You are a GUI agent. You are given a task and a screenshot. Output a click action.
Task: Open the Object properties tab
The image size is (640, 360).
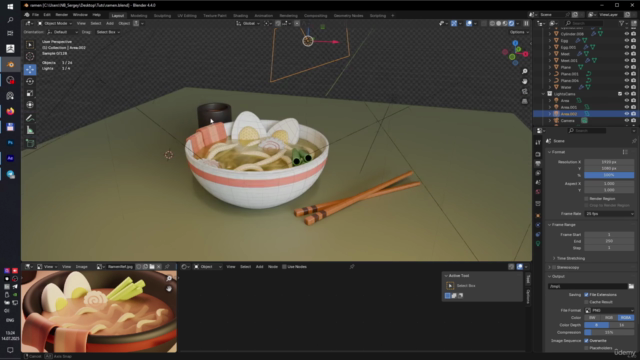[538, 216]
